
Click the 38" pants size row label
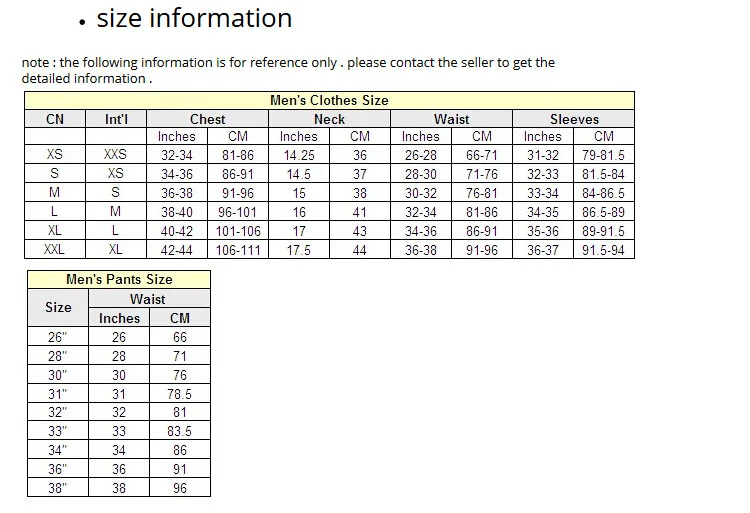point(58,489)
